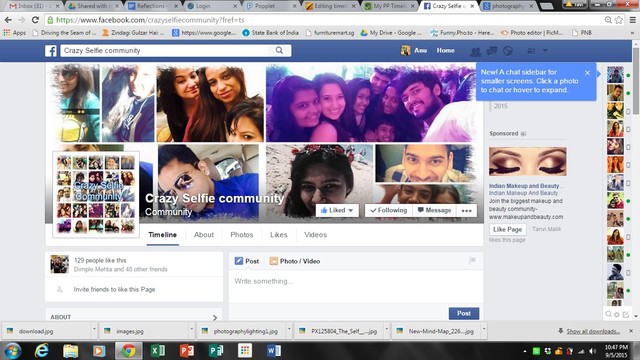Click the browser forward arrow
This screenshot has height=360, width=640.
(22, 20)
